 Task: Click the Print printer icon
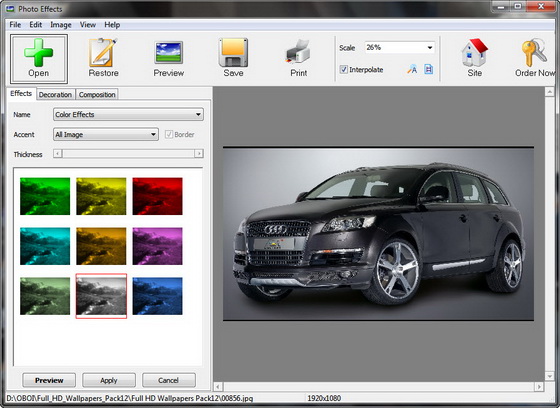tap(298, 53)
